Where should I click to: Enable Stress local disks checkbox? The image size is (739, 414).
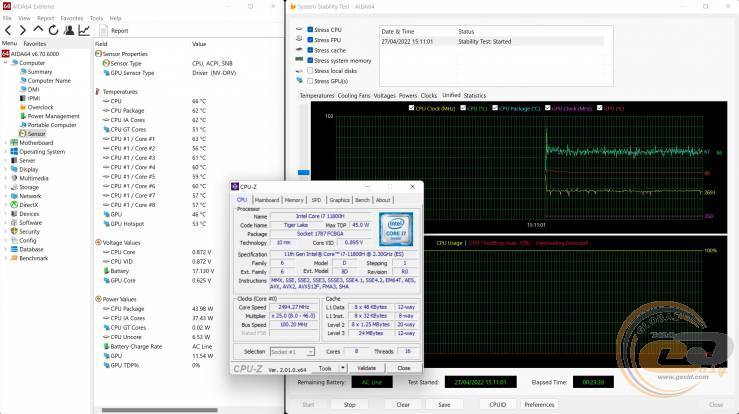310,71
